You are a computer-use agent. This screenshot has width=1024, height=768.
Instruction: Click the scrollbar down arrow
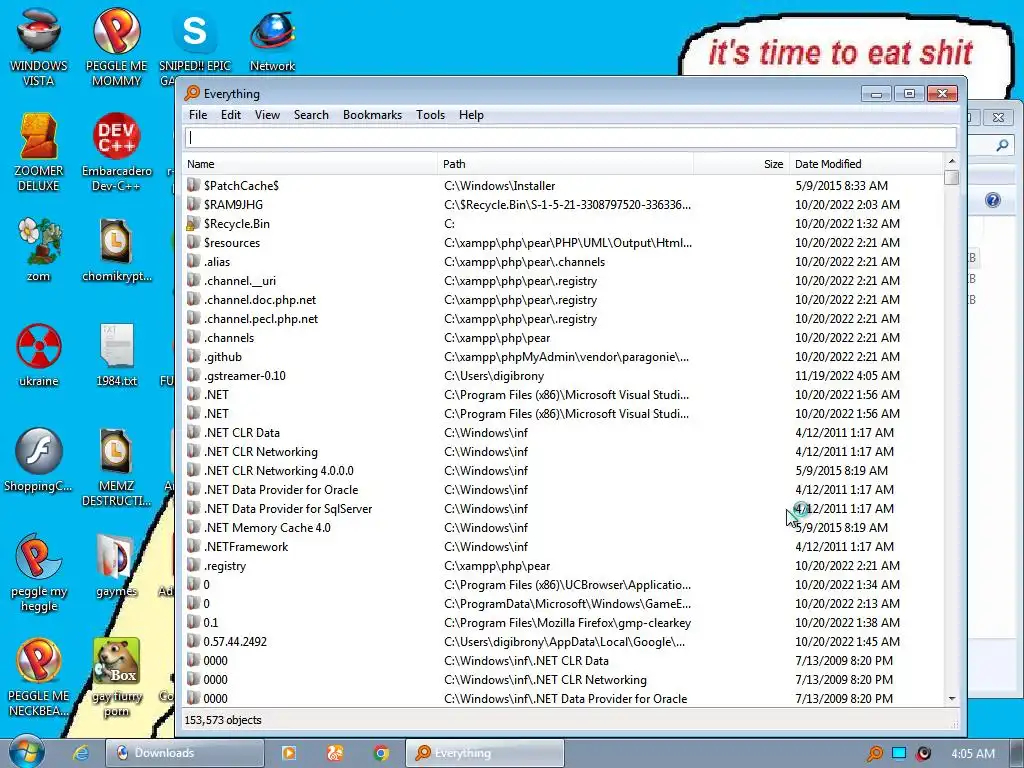tap(952, 698)
